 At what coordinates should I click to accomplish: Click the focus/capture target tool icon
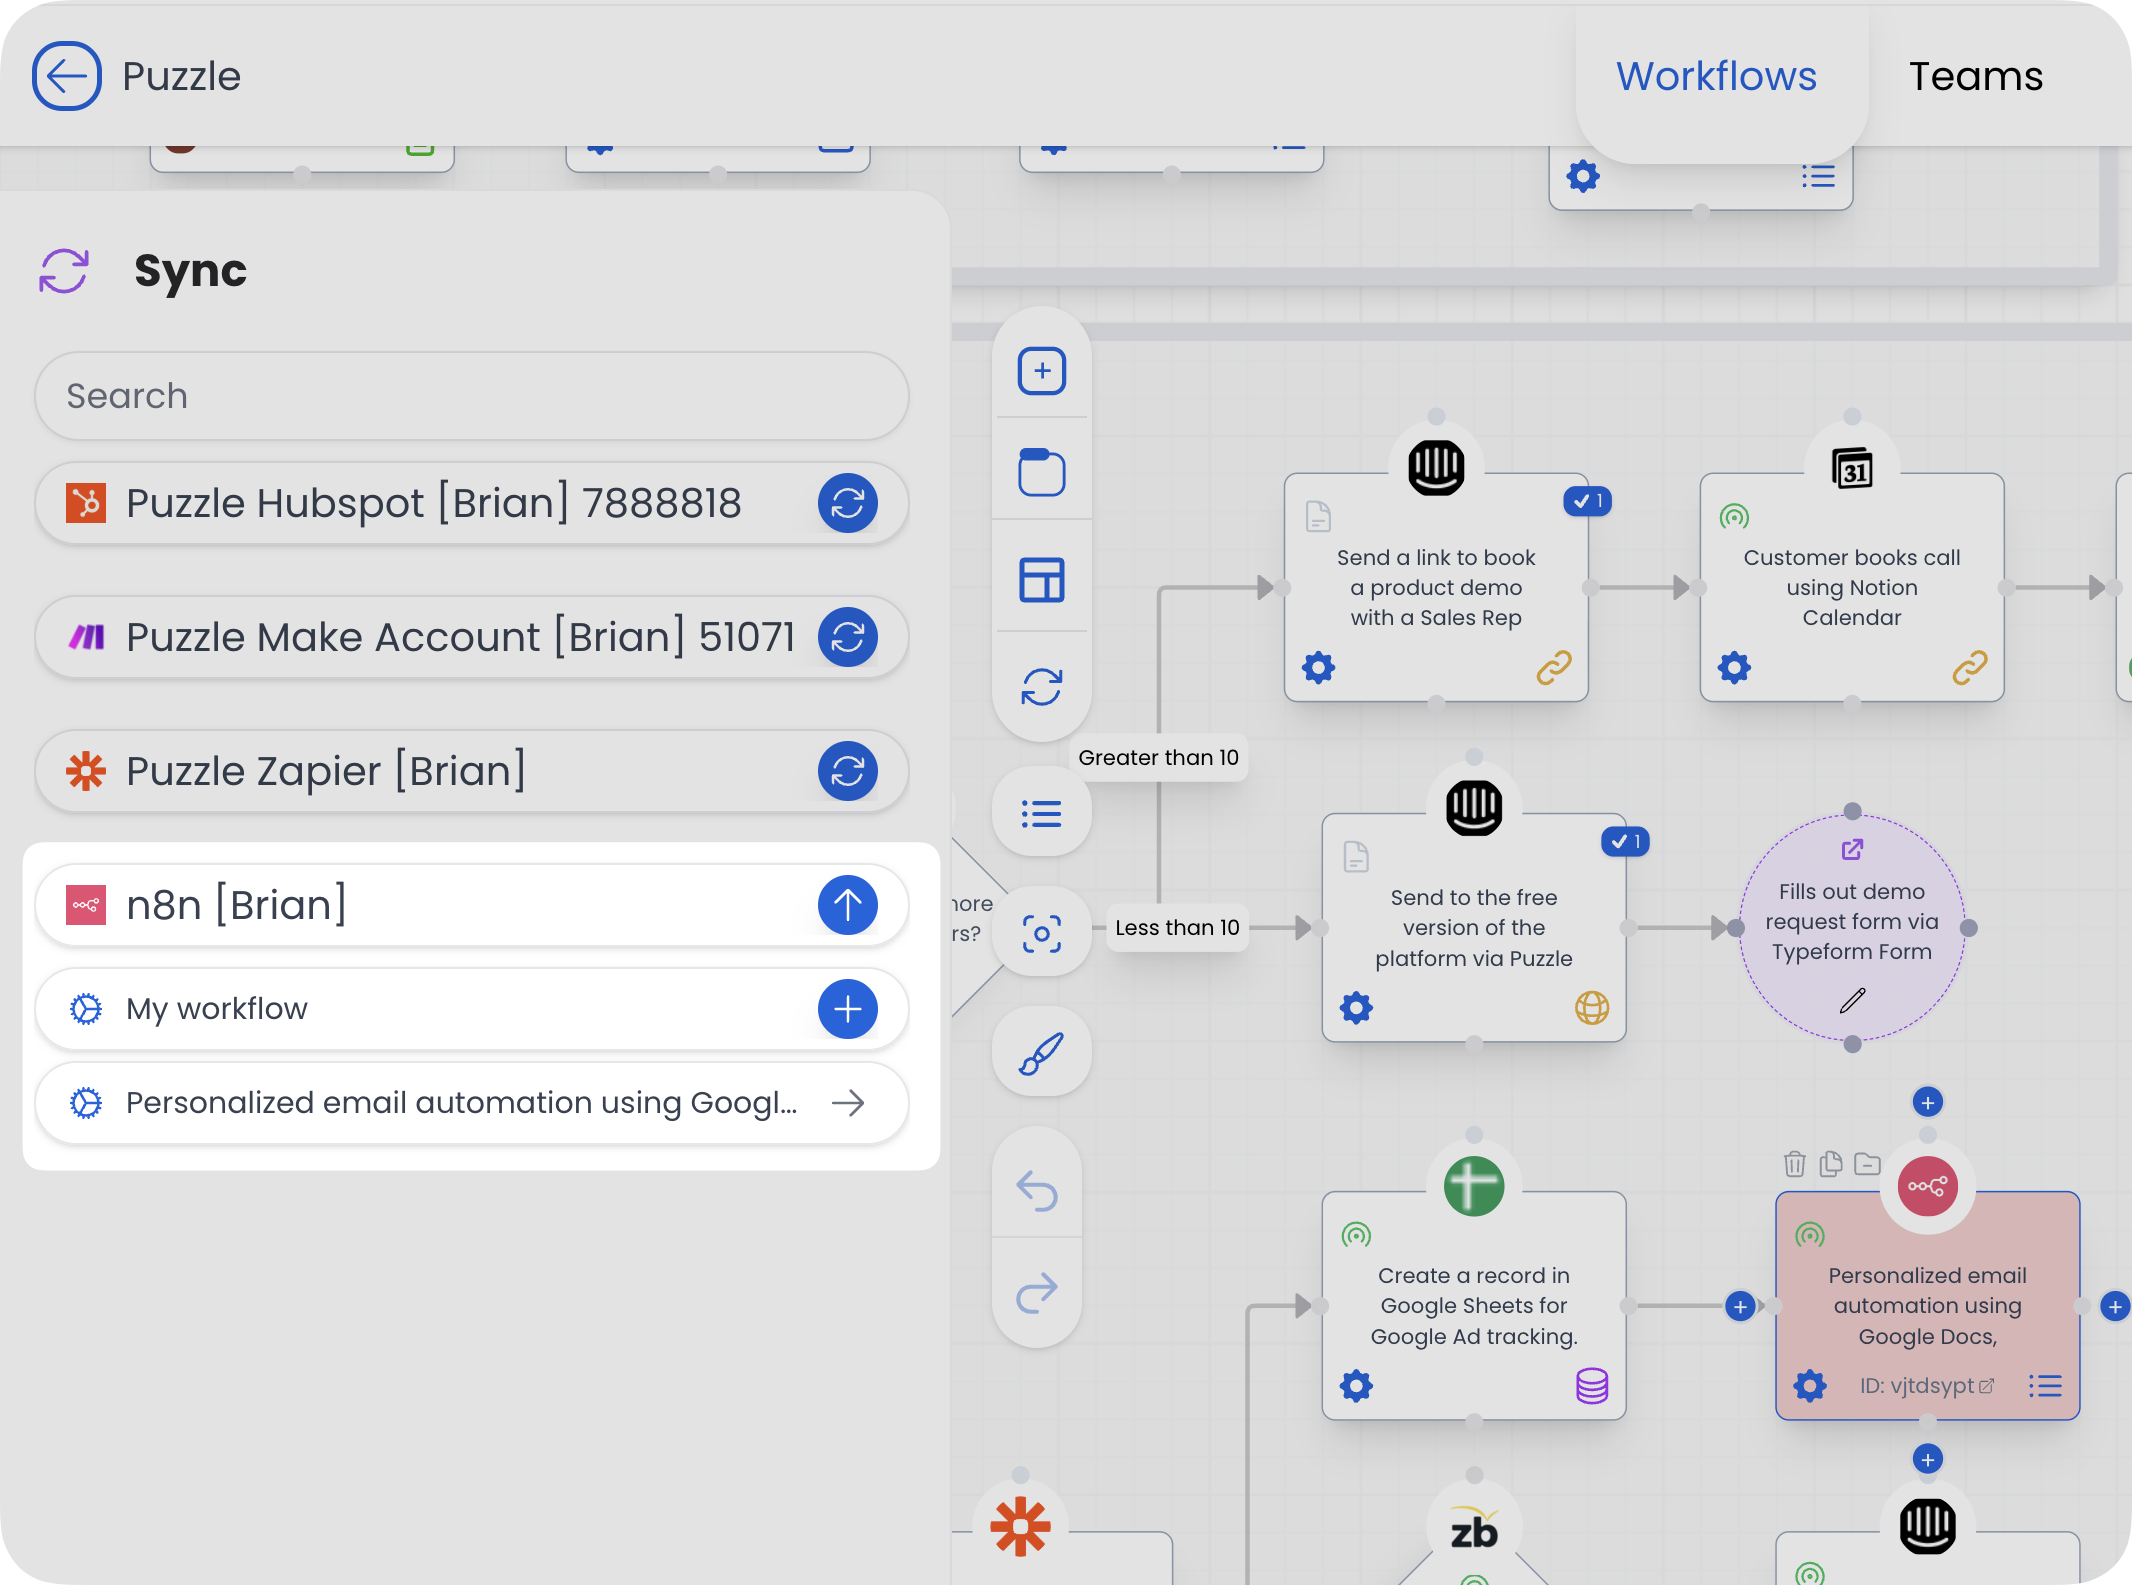click(x=1041, y=934)
